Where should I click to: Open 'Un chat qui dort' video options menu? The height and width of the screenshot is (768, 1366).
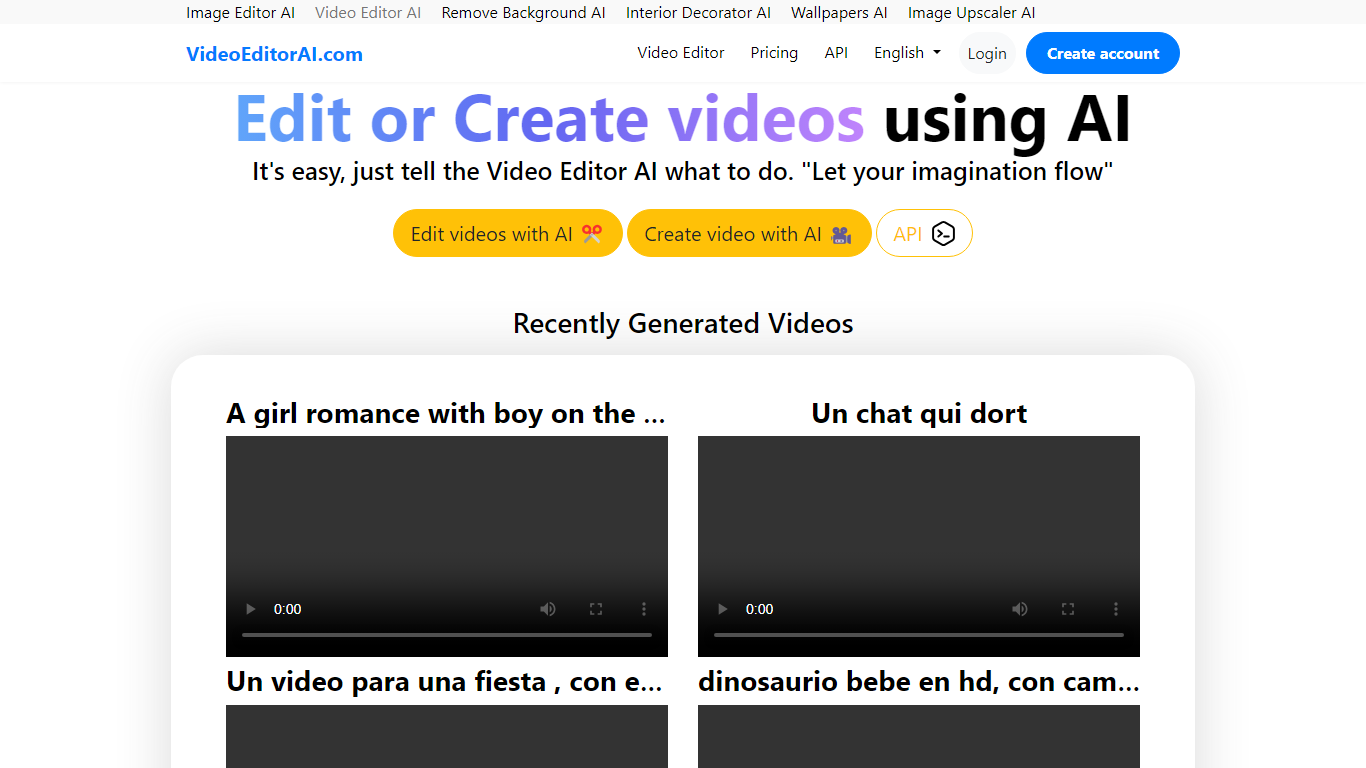[1116, 609]
